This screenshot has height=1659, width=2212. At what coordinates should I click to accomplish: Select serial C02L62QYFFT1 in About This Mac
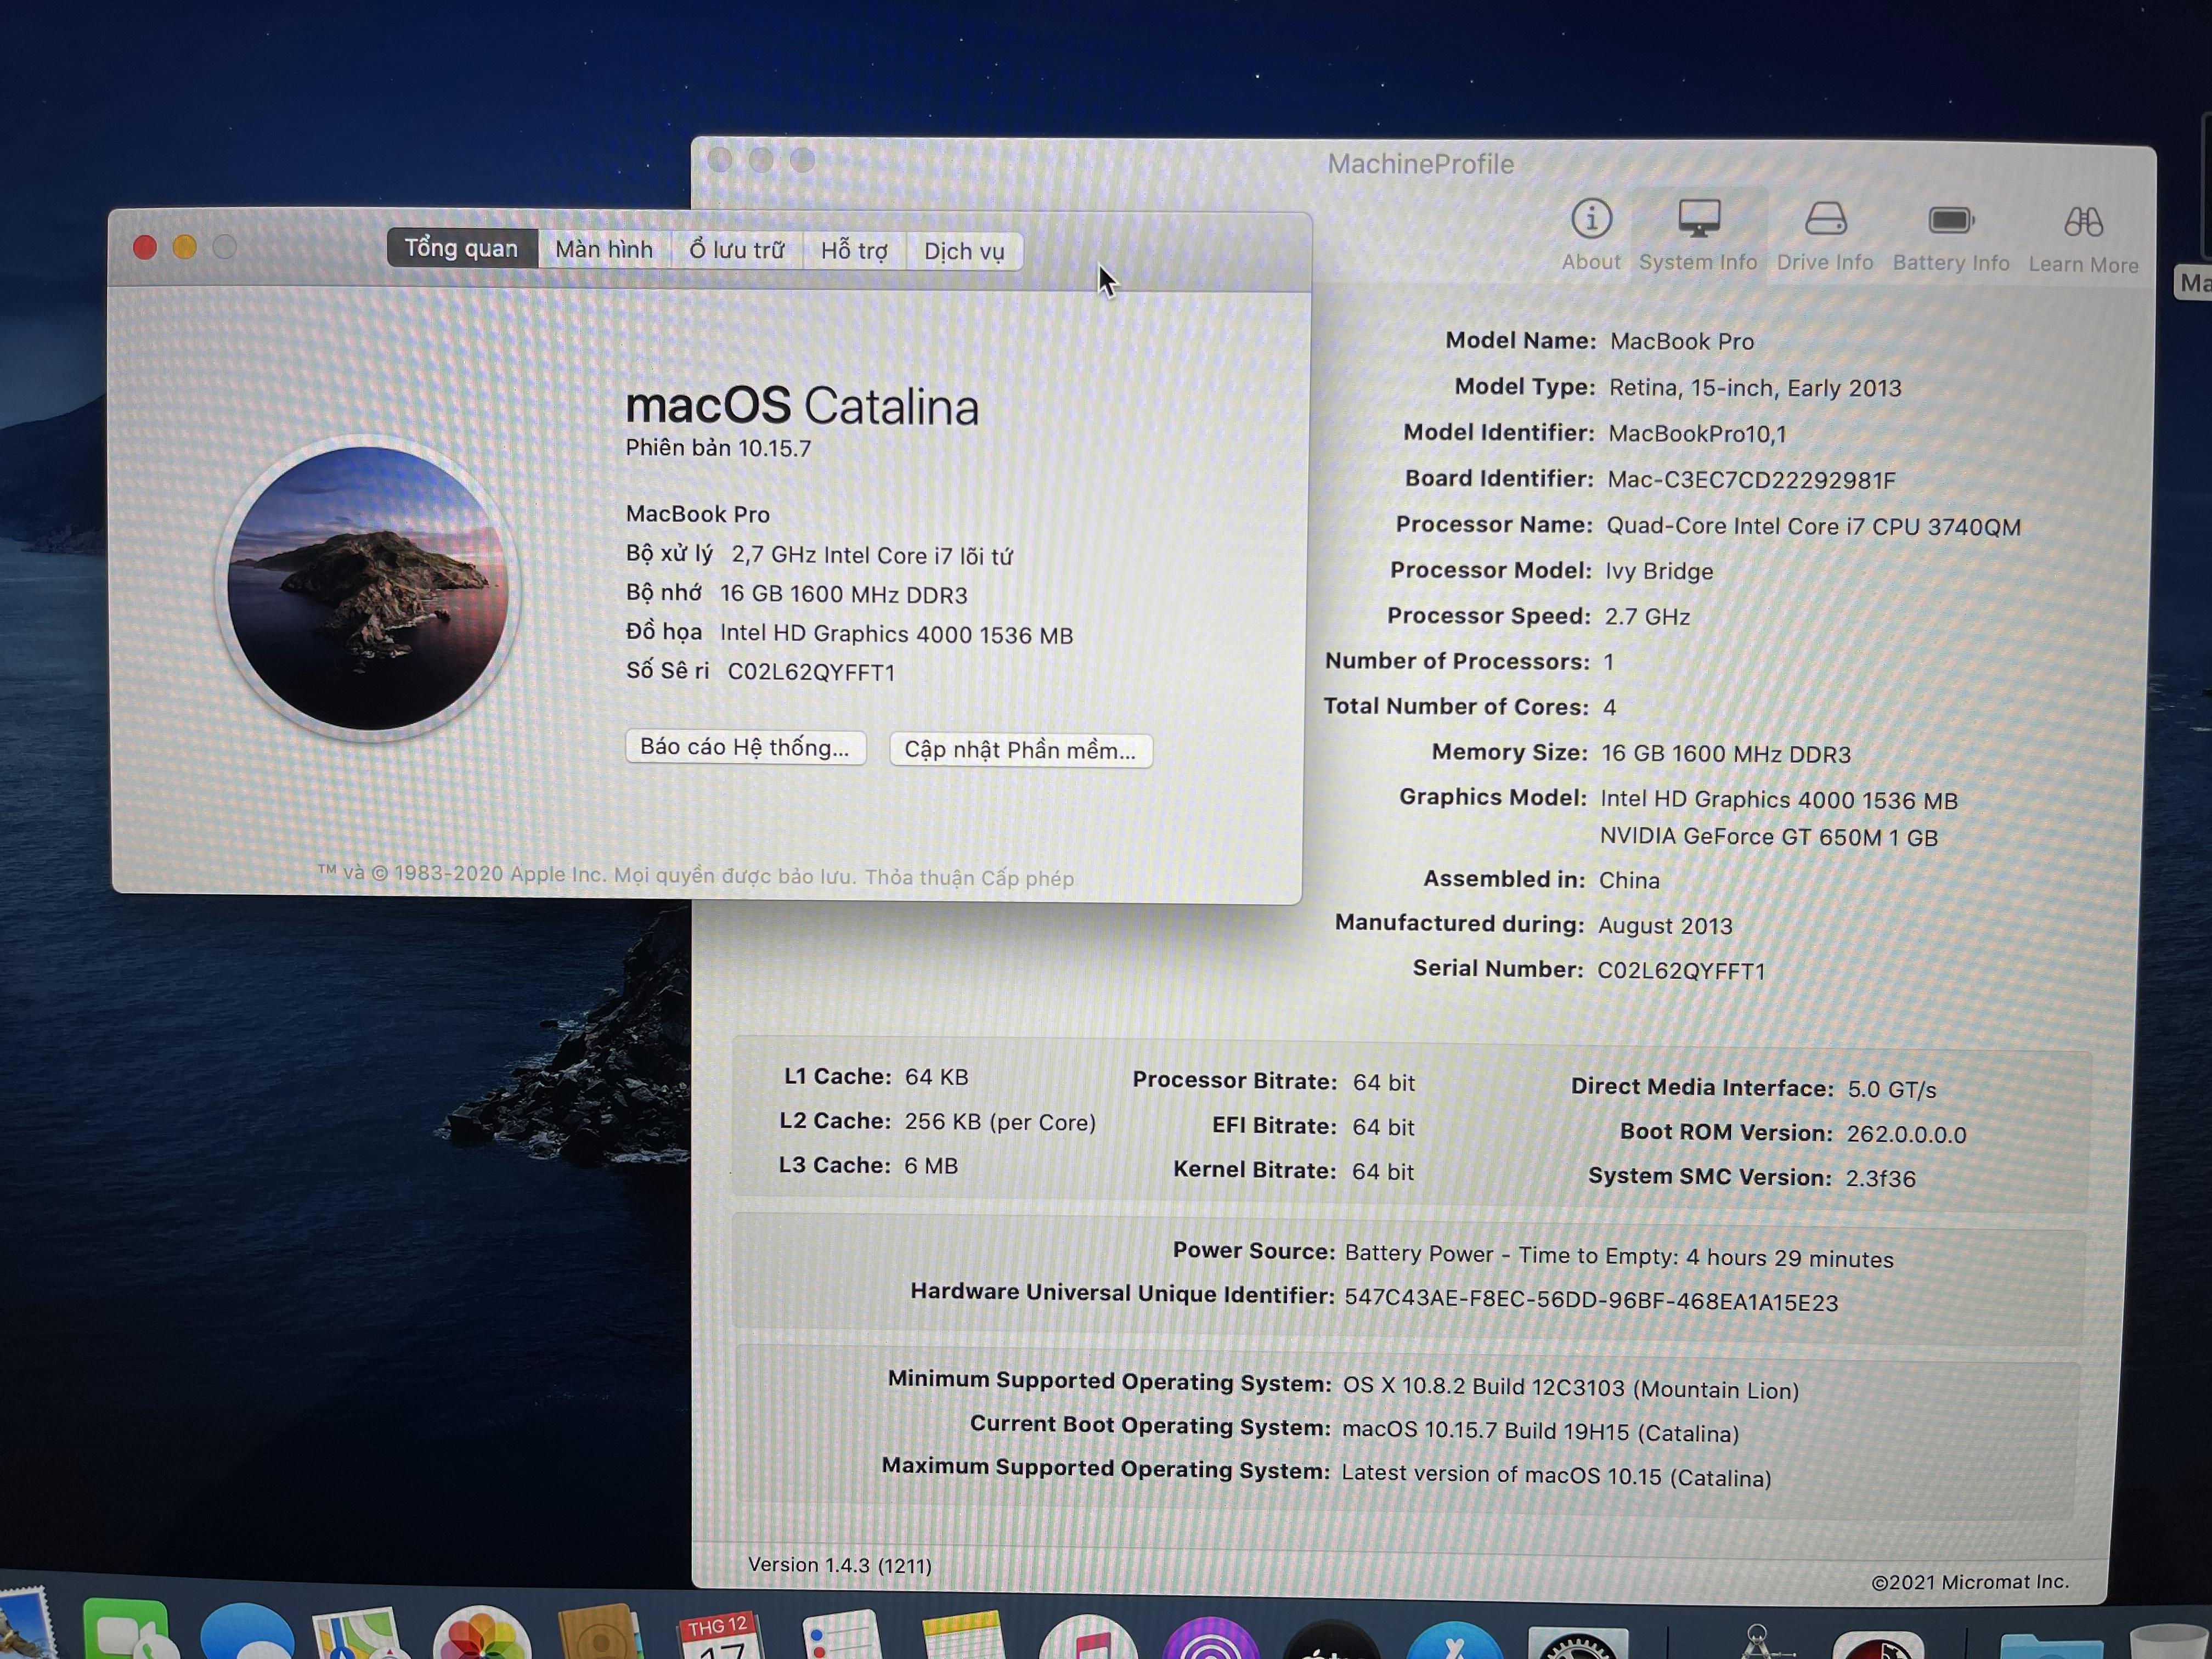coord(811,672)
